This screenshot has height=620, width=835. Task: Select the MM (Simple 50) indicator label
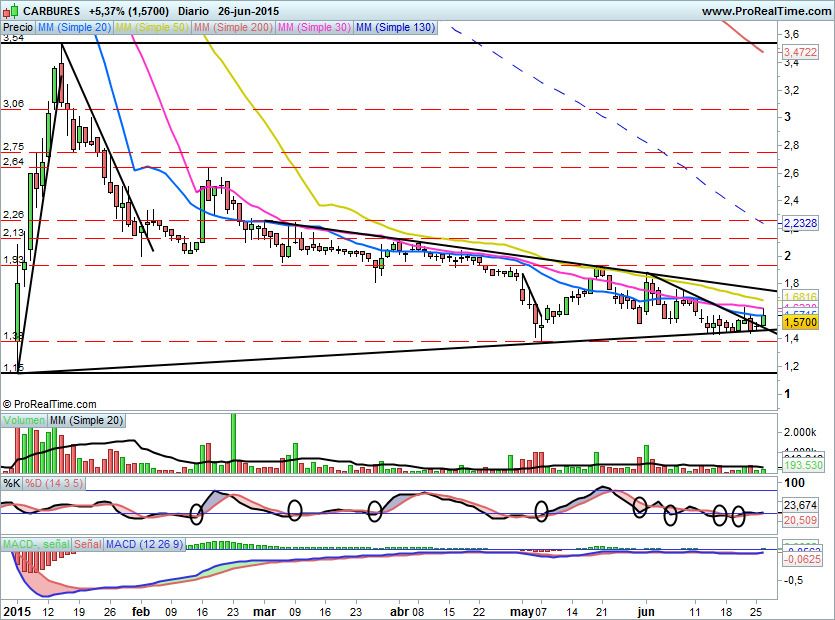(152, 27)
